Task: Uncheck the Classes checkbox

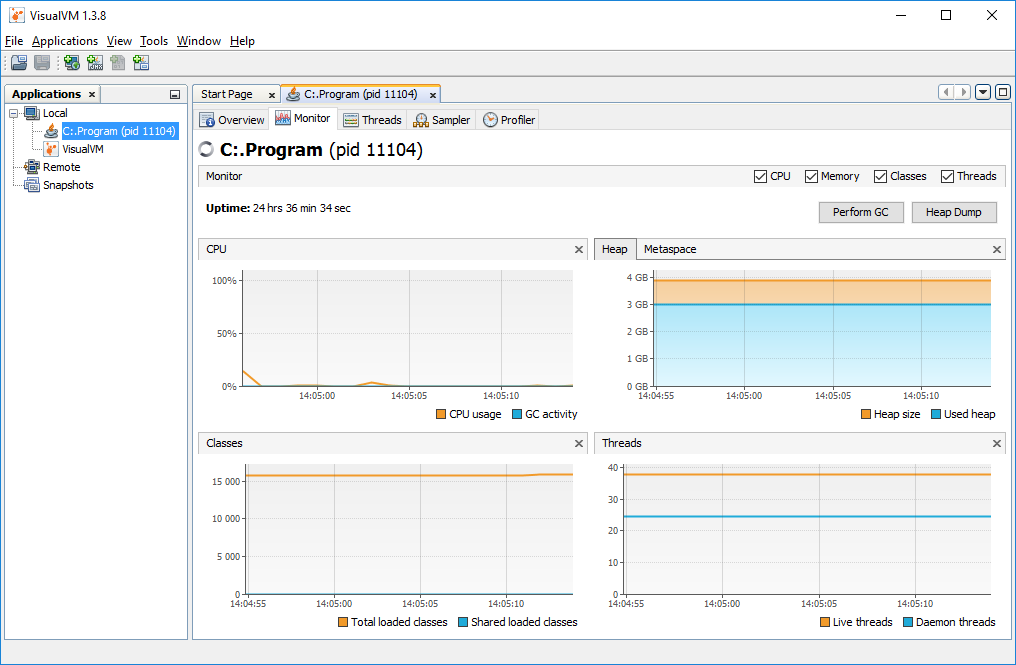Action: [880, 176]
